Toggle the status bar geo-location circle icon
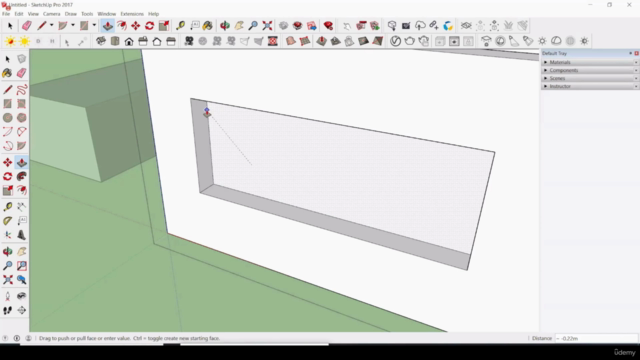640x360 pixels. tap(17, 338)
